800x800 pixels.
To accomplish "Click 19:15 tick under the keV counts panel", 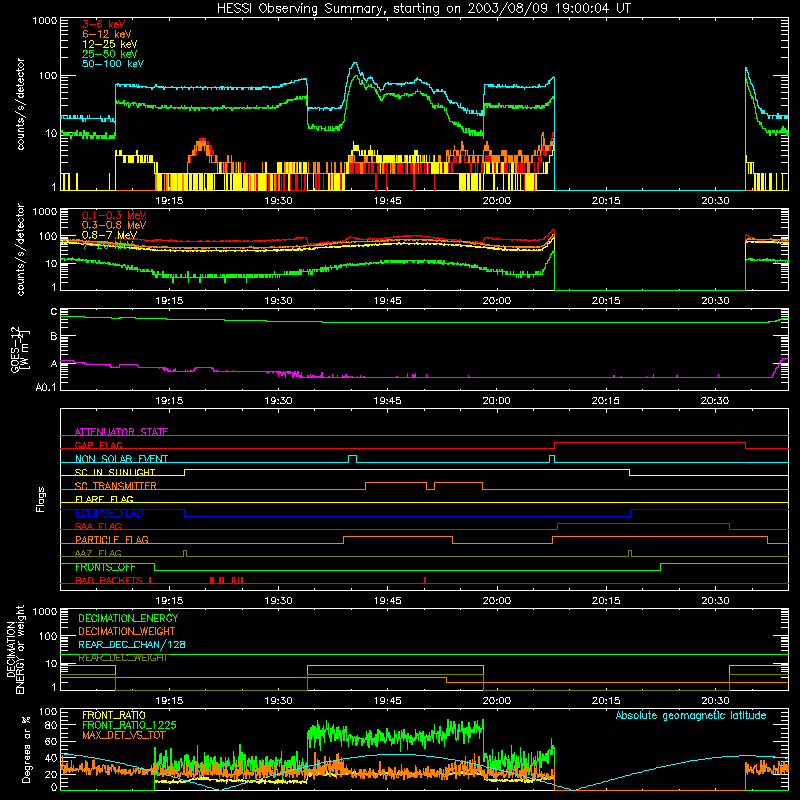I will pos(169,201).
